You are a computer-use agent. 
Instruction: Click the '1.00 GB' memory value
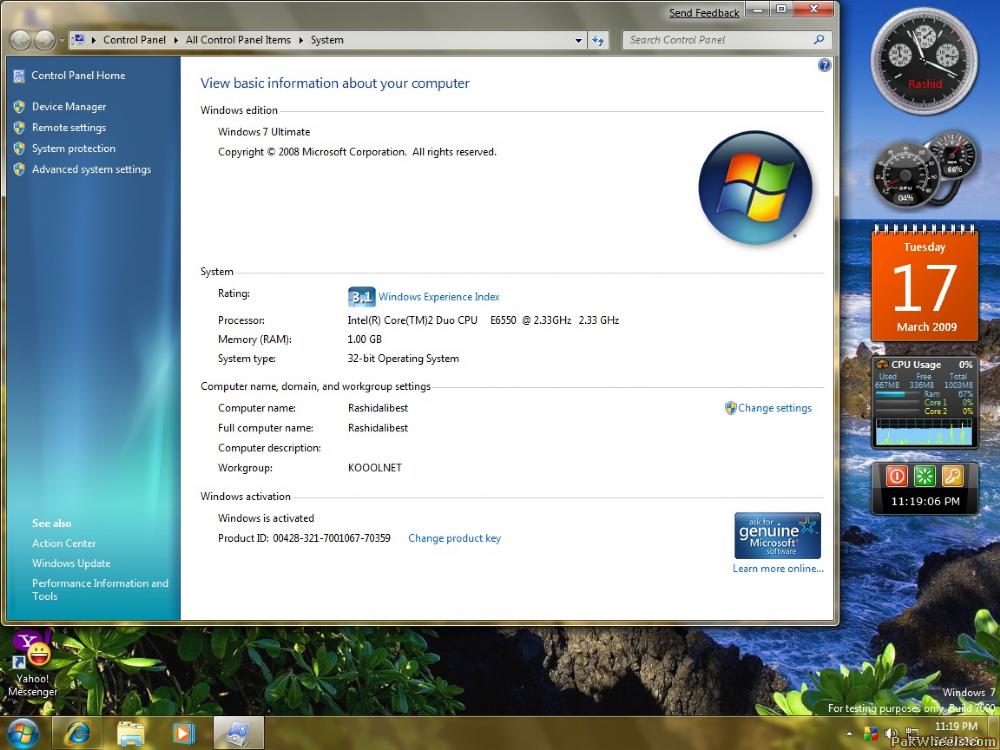(x=365, y=339)
